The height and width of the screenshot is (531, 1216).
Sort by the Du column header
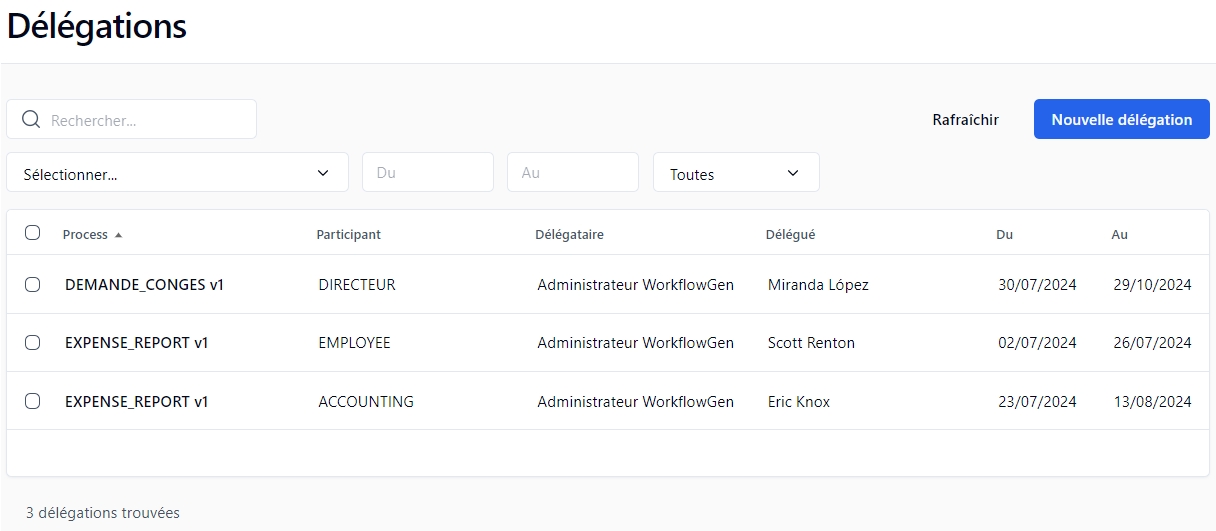[1004, 235]
